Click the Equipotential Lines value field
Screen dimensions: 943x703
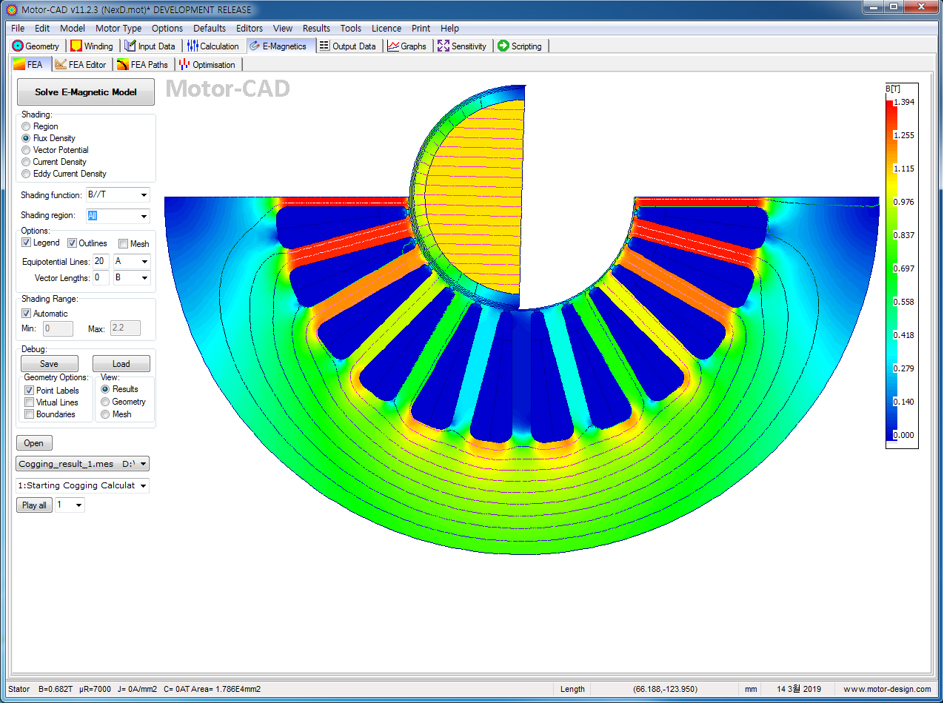tap(101, 261)
